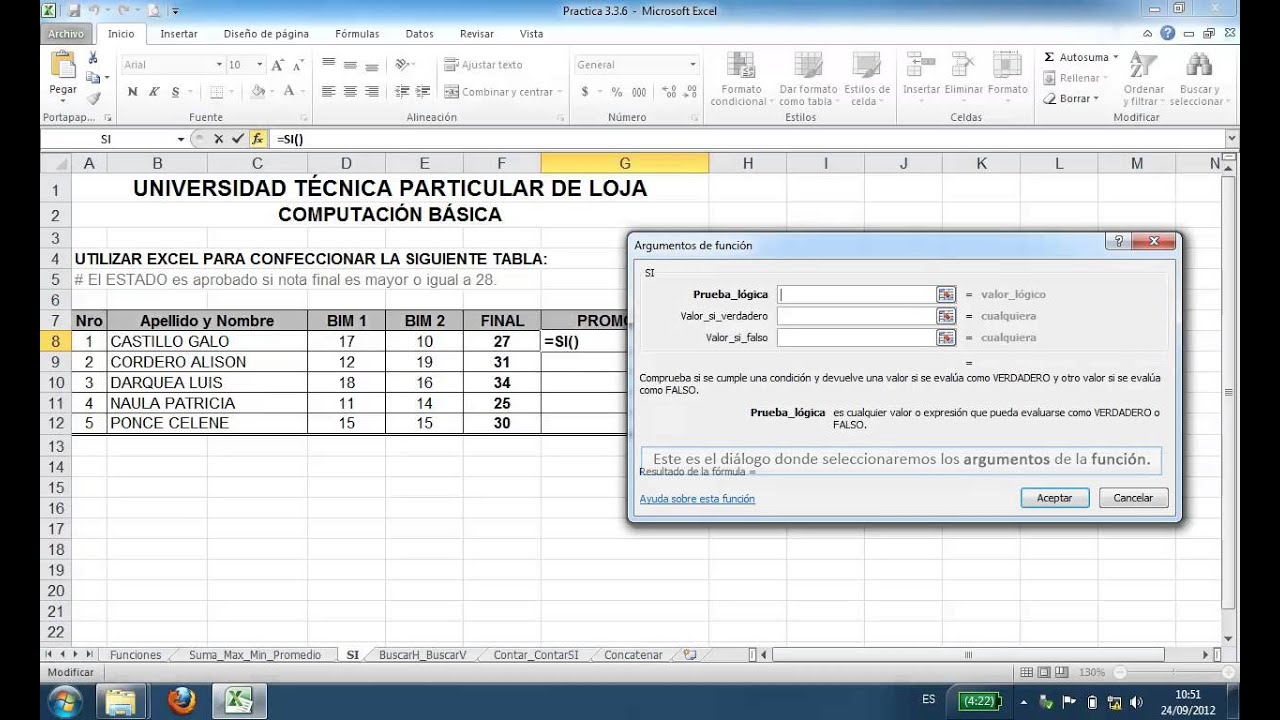
Task: Click the fill color paint bucket
Action: coord(258,92)
